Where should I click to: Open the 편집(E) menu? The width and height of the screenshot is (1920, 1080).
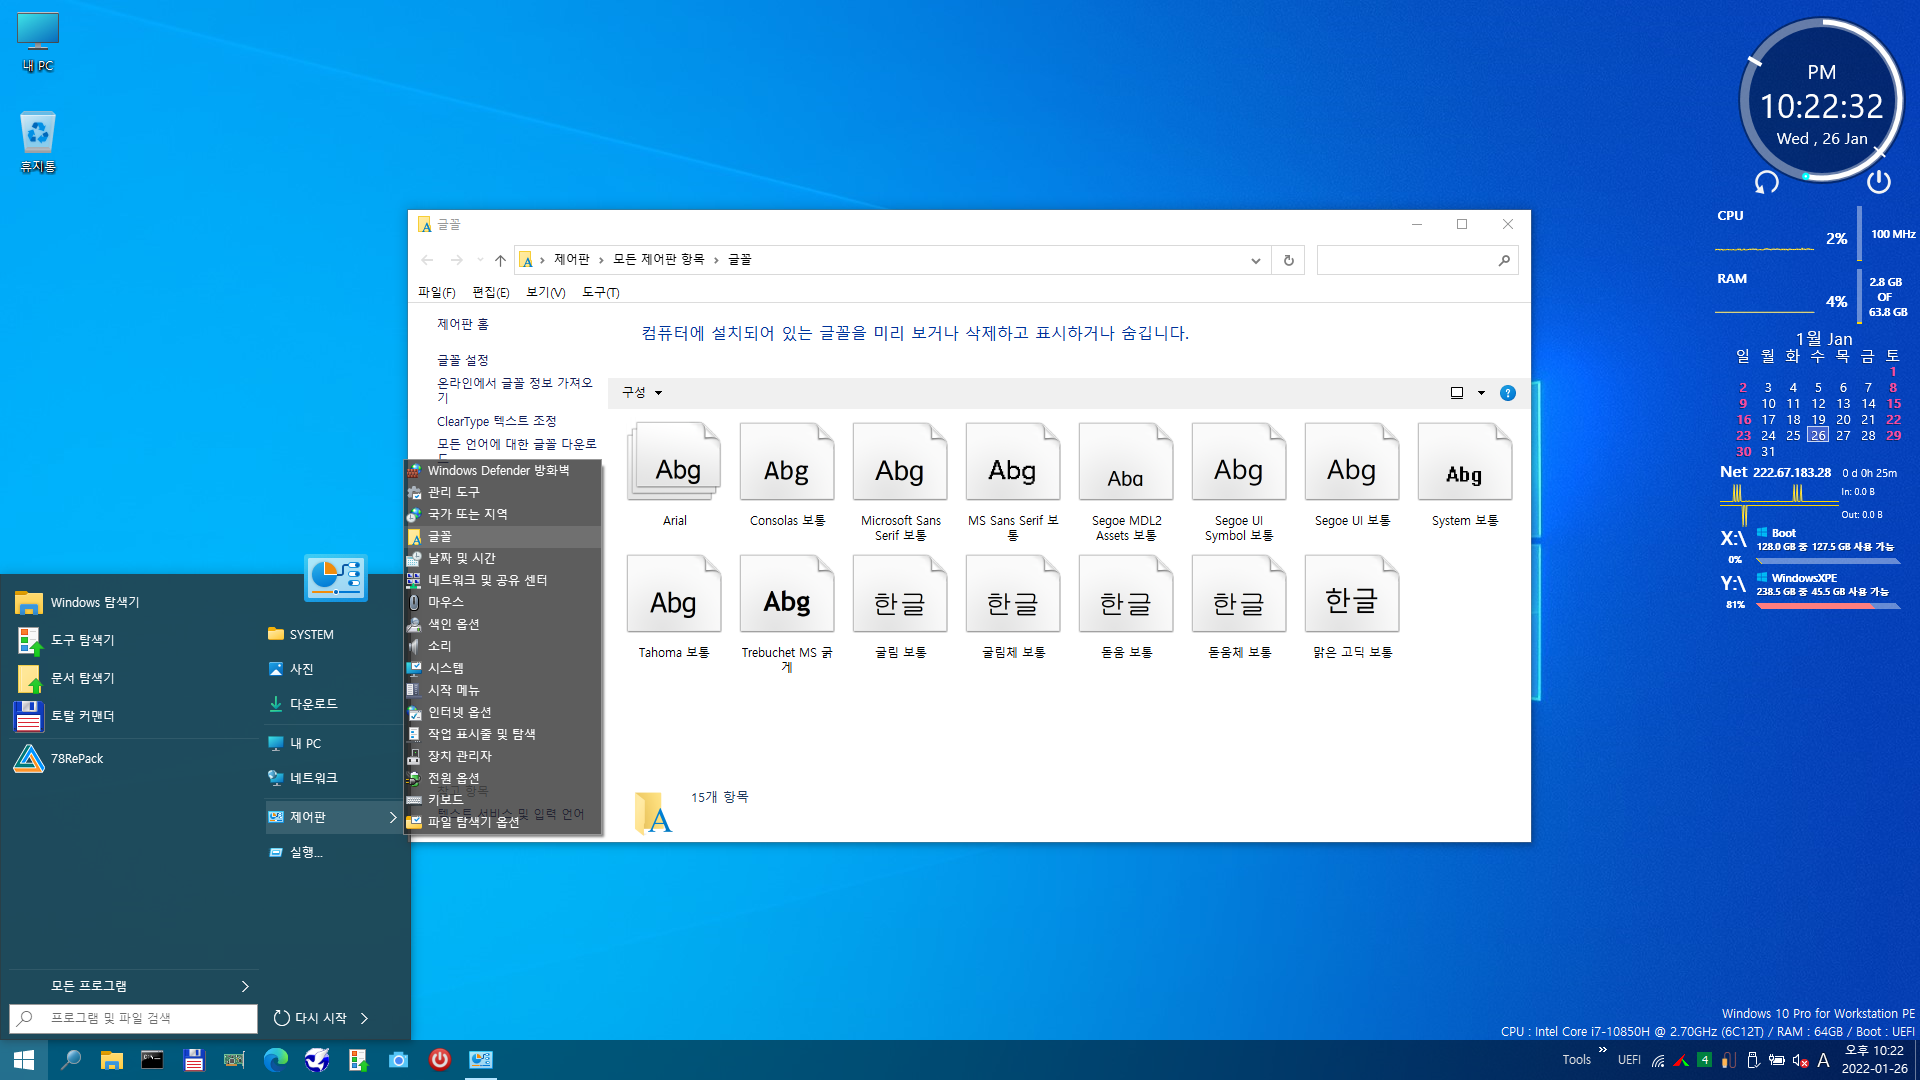pos(490,292)
